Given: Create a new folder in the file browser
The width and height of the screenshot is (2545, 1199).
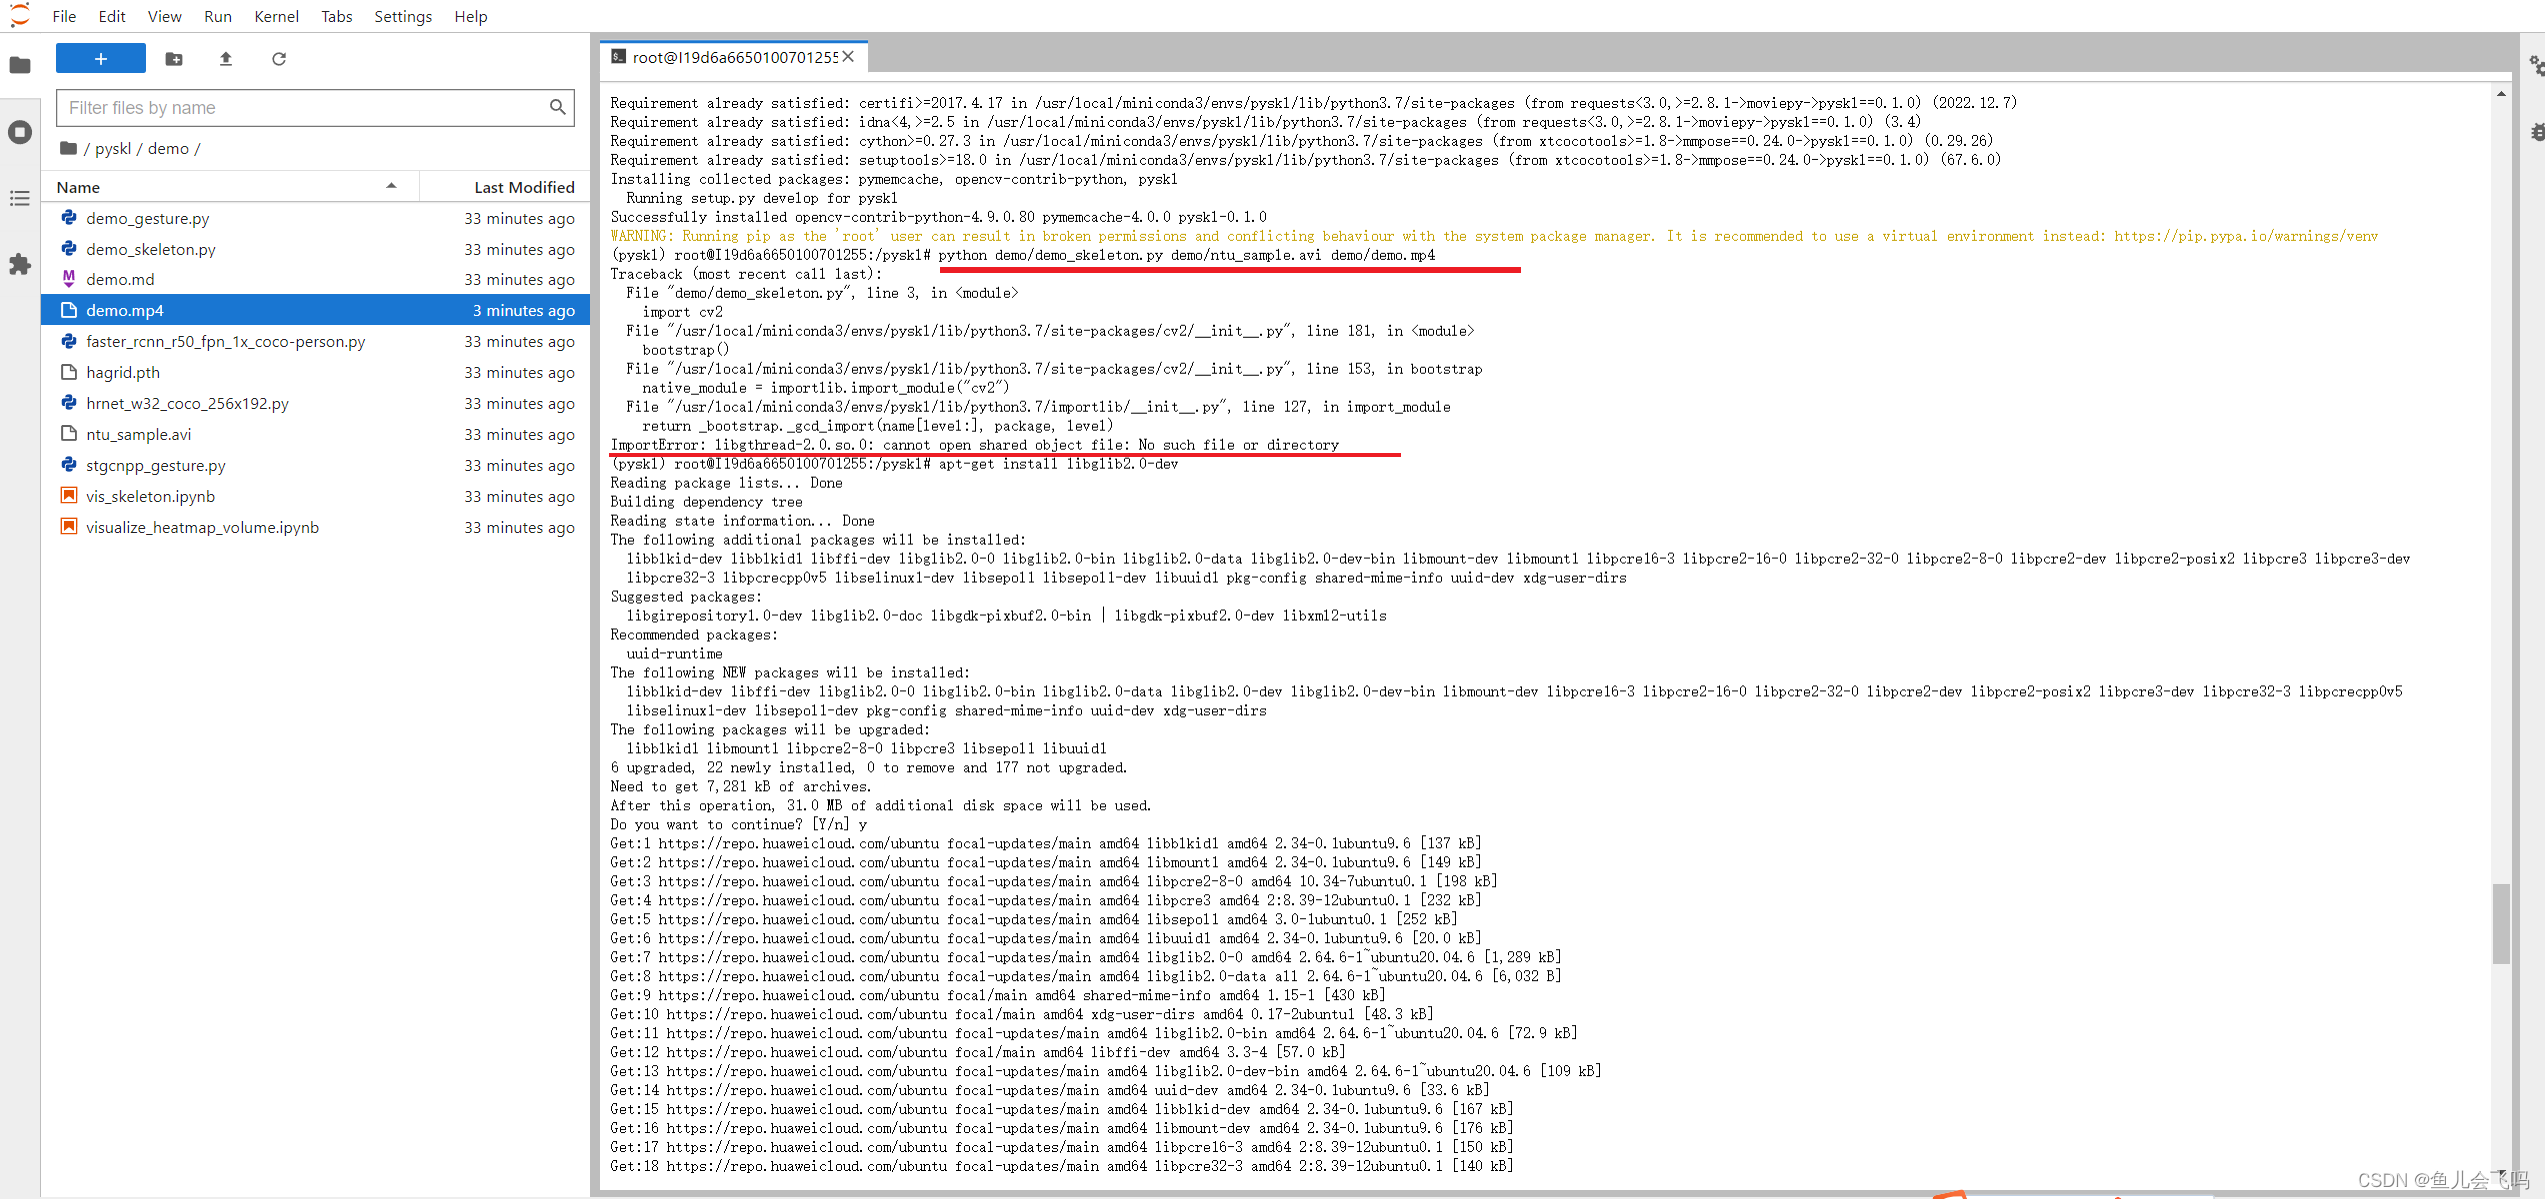Looking at the screenshot, I should tap(173, 59).
